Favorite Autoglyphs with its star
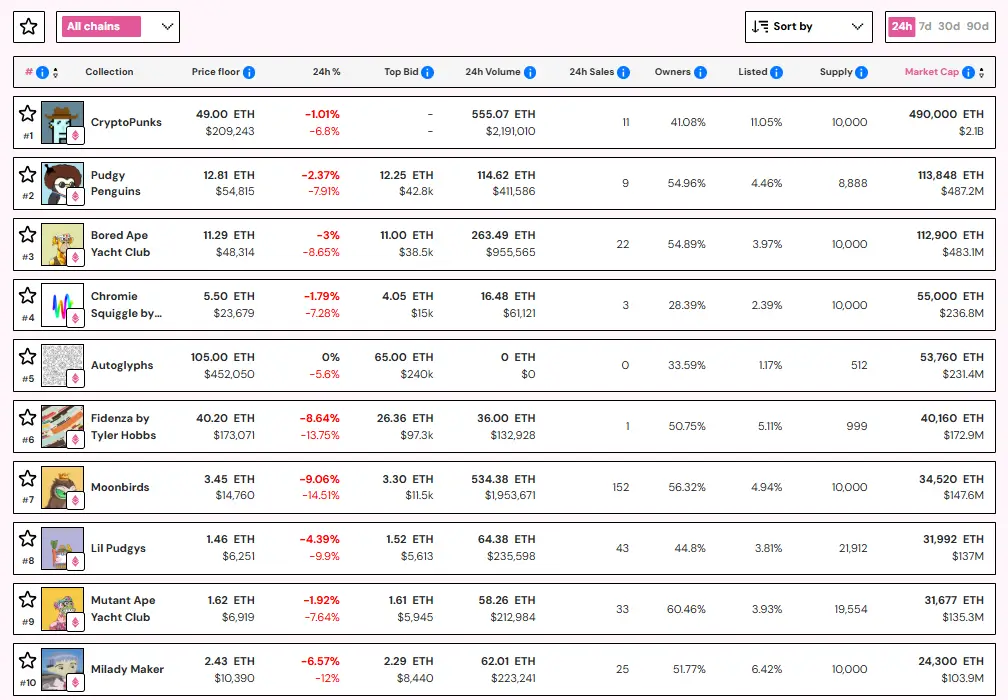 click(x=28, y=357)
